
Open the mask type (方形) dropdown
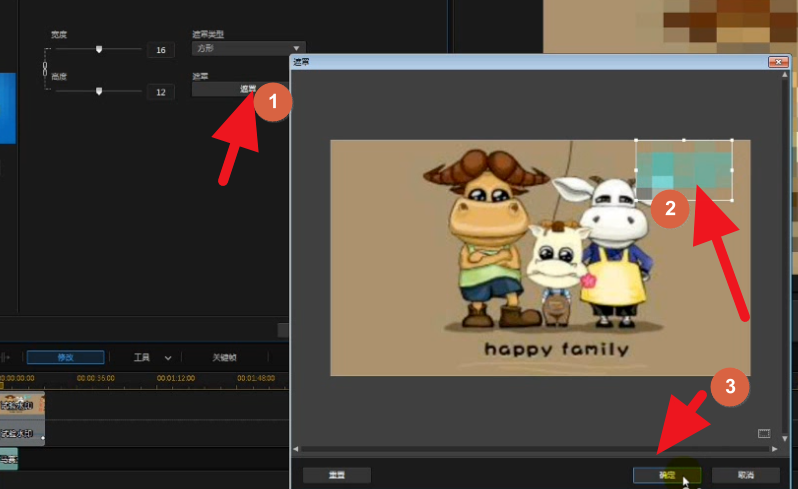coord(248,48)
